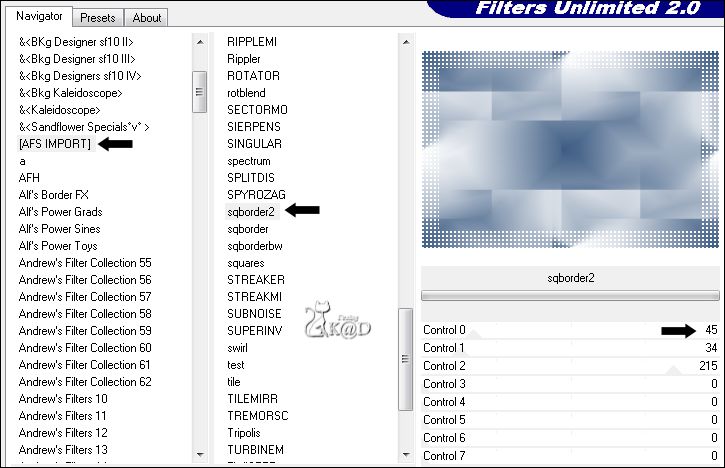Select &<Sandflower Specials°v°> category
This screenshot has width=725, height=468.
tap(84, 127)
